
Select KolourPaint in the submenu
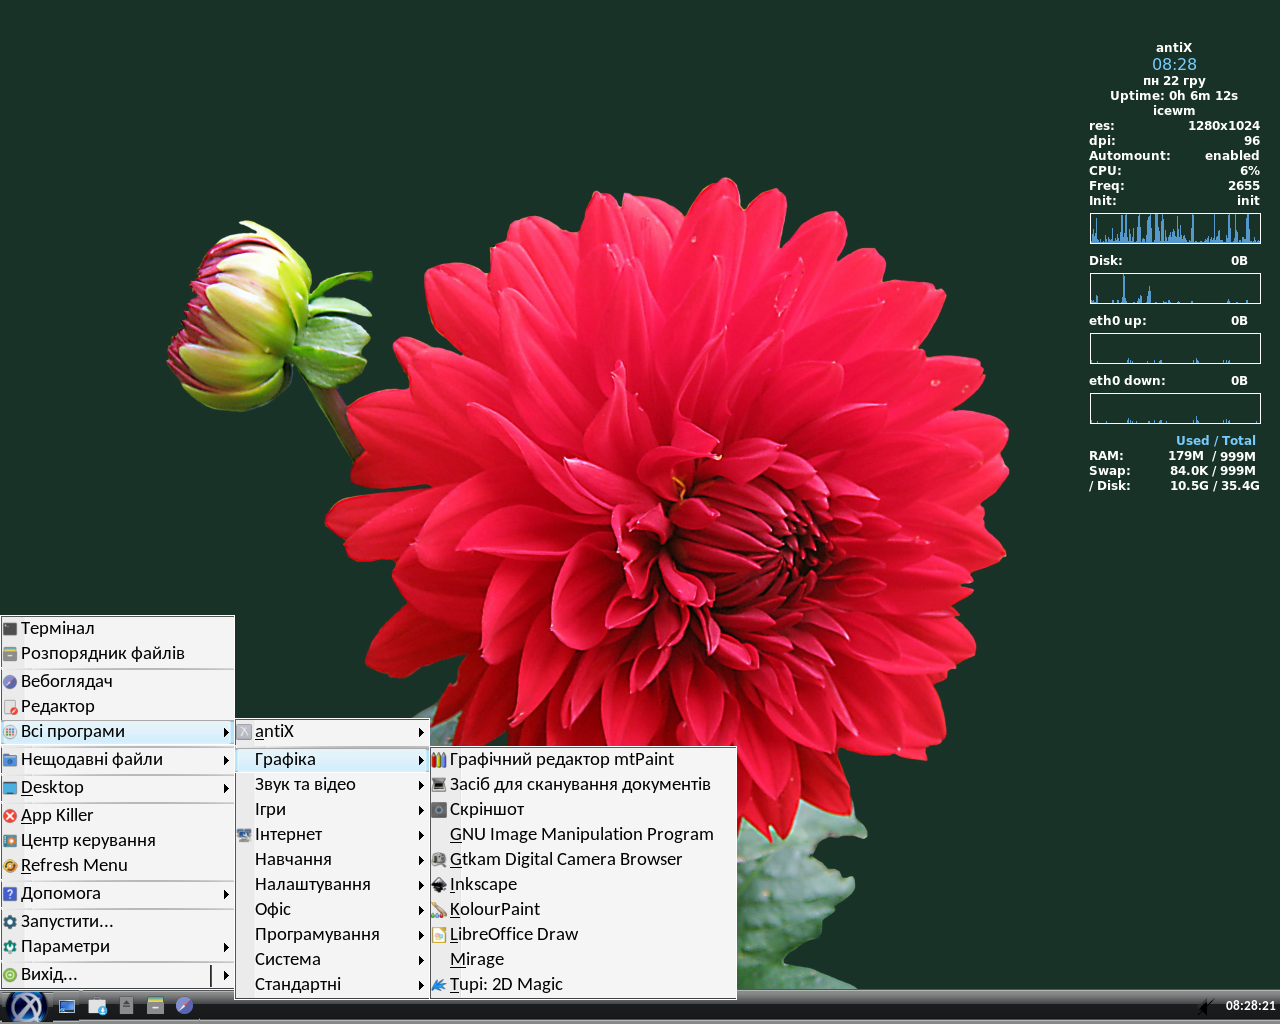coord(494,910)
